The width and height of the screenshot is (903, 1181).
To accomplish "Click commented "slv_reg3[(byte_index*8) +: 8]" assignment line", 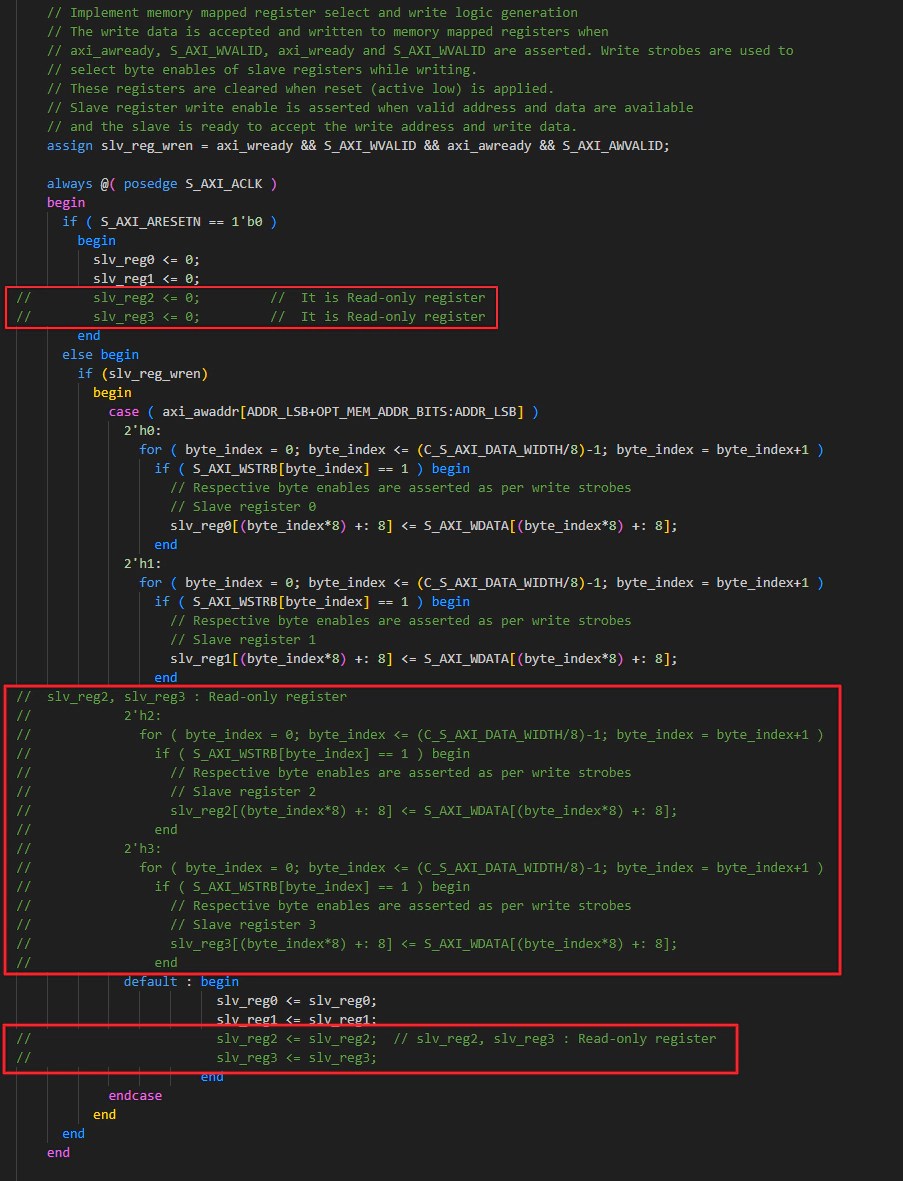I will coord(423,944).
